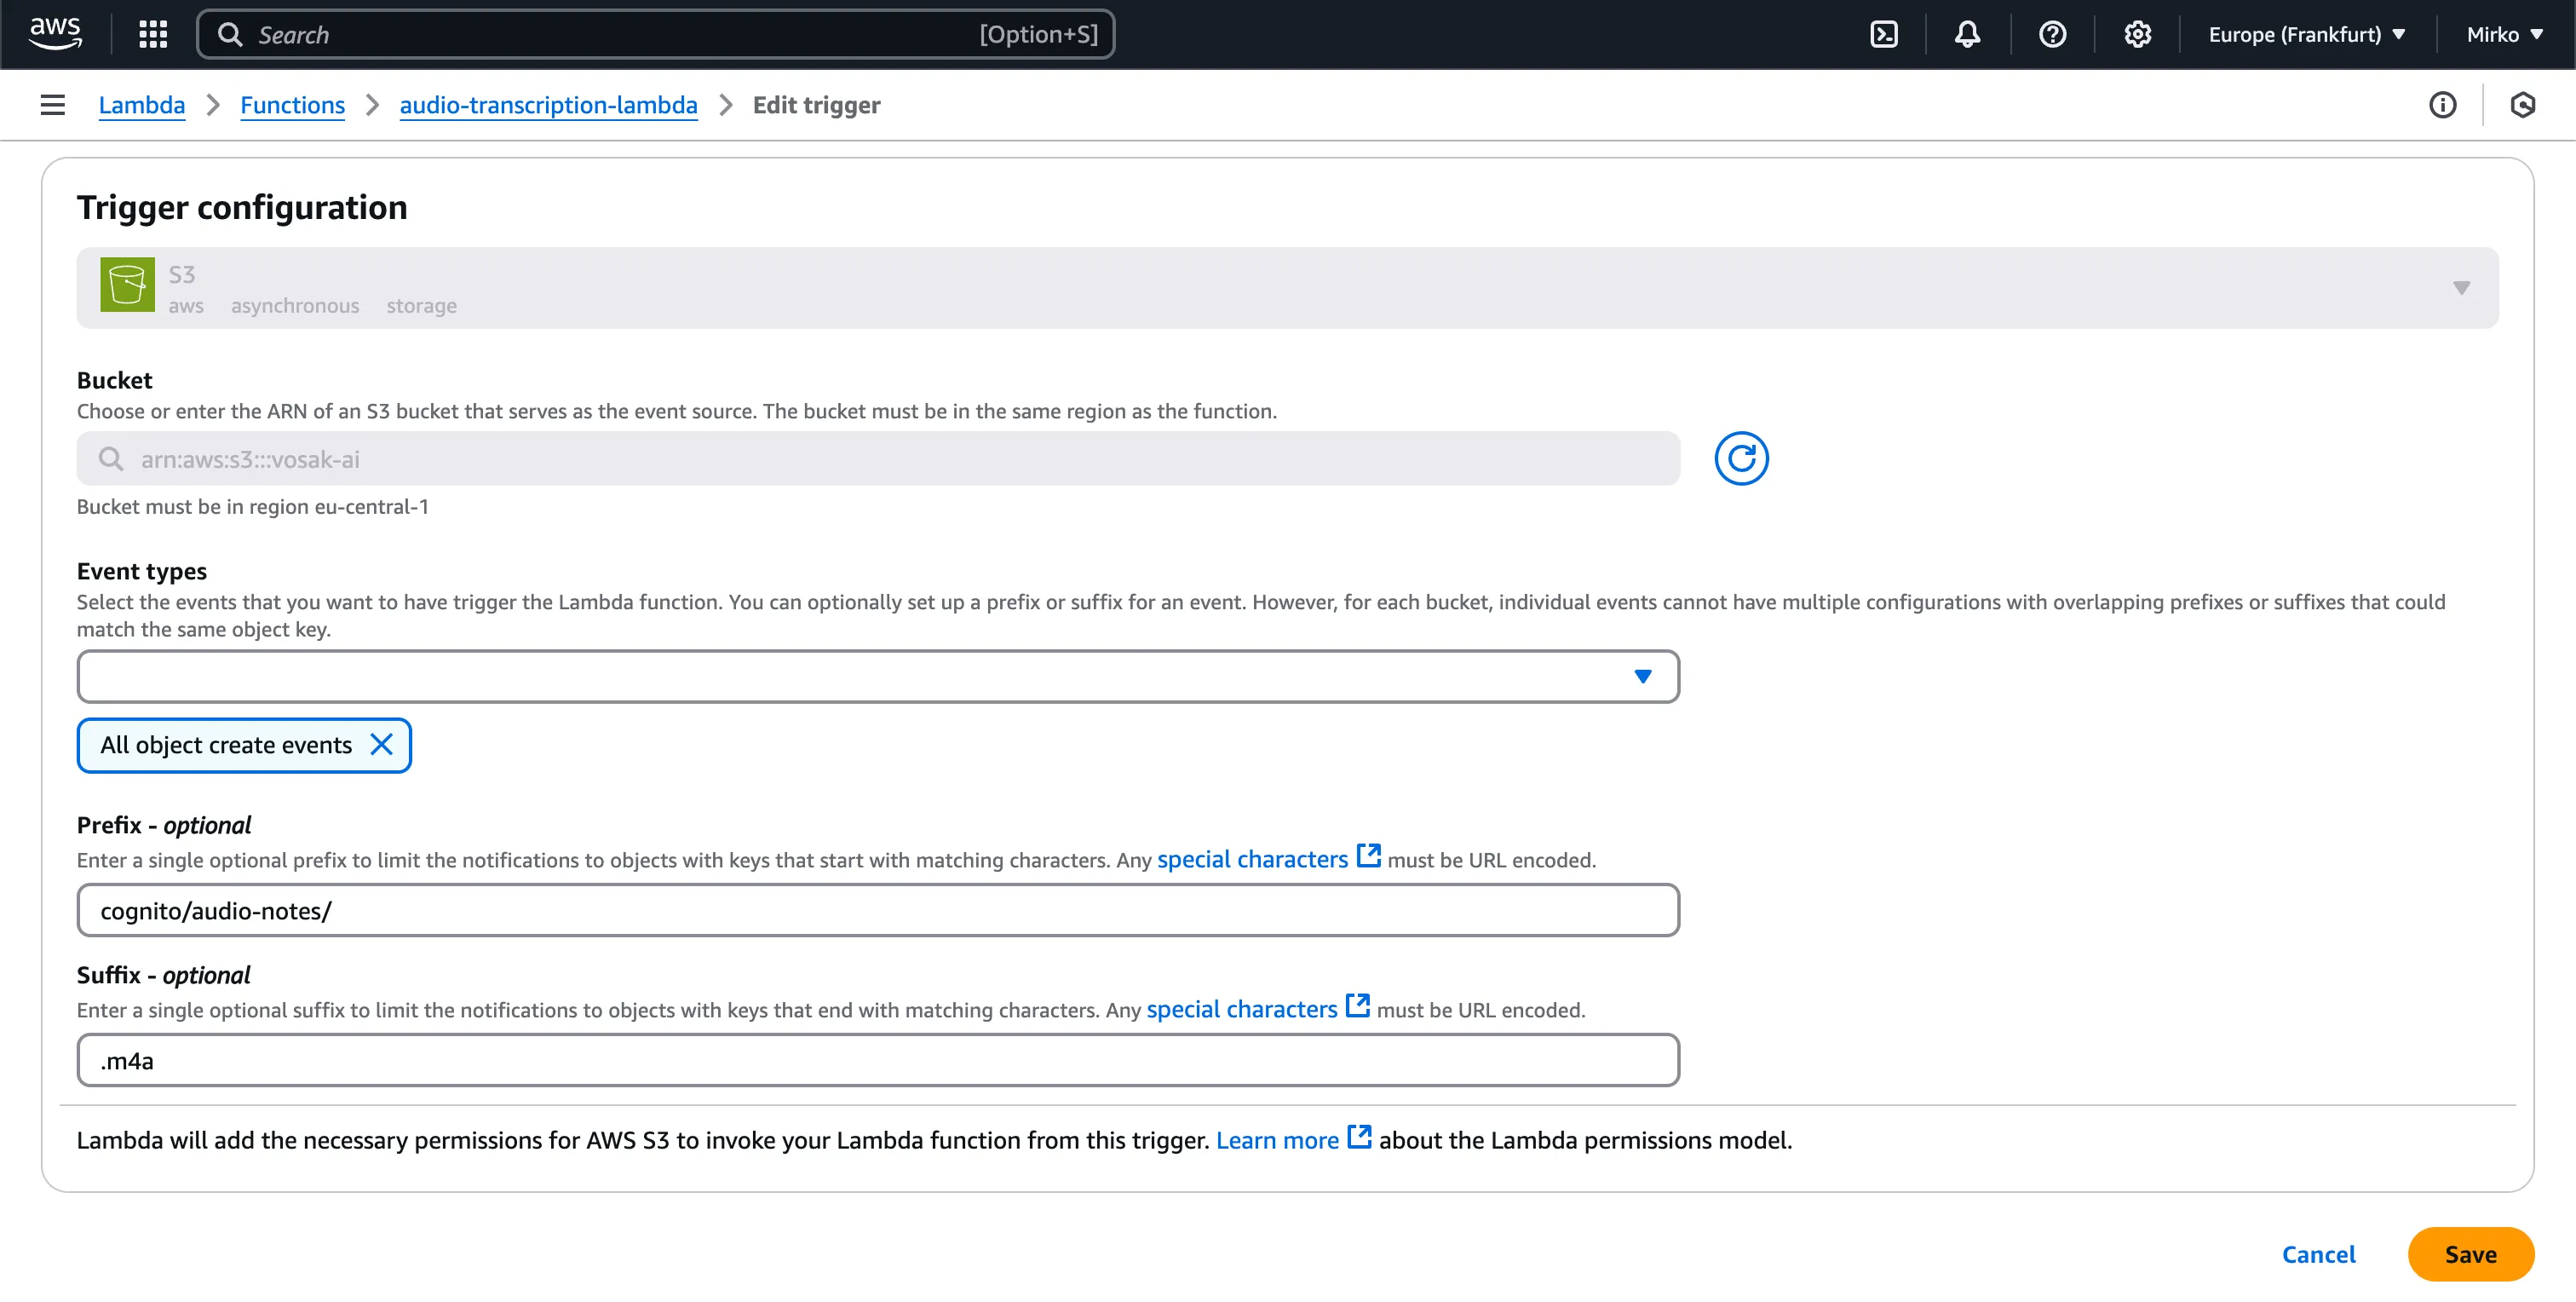Cancel editing the trigger
The image size is (2576, 1302).
2318,1254
